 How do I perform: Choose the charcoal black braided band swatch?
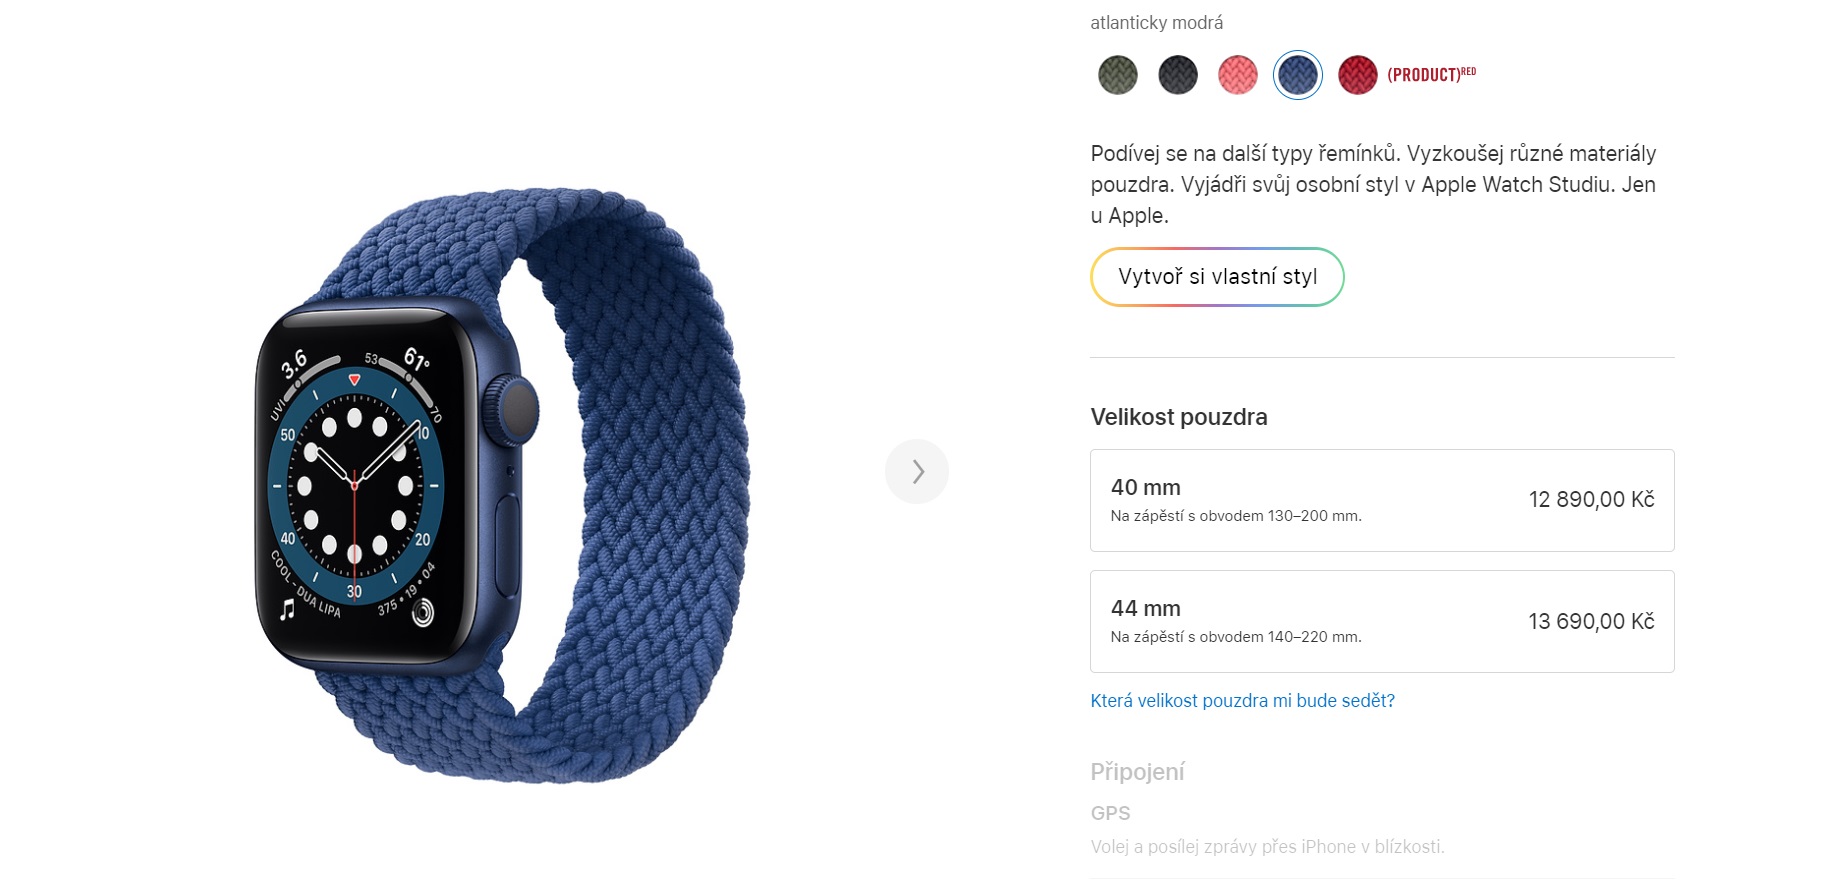(1177, 75)
